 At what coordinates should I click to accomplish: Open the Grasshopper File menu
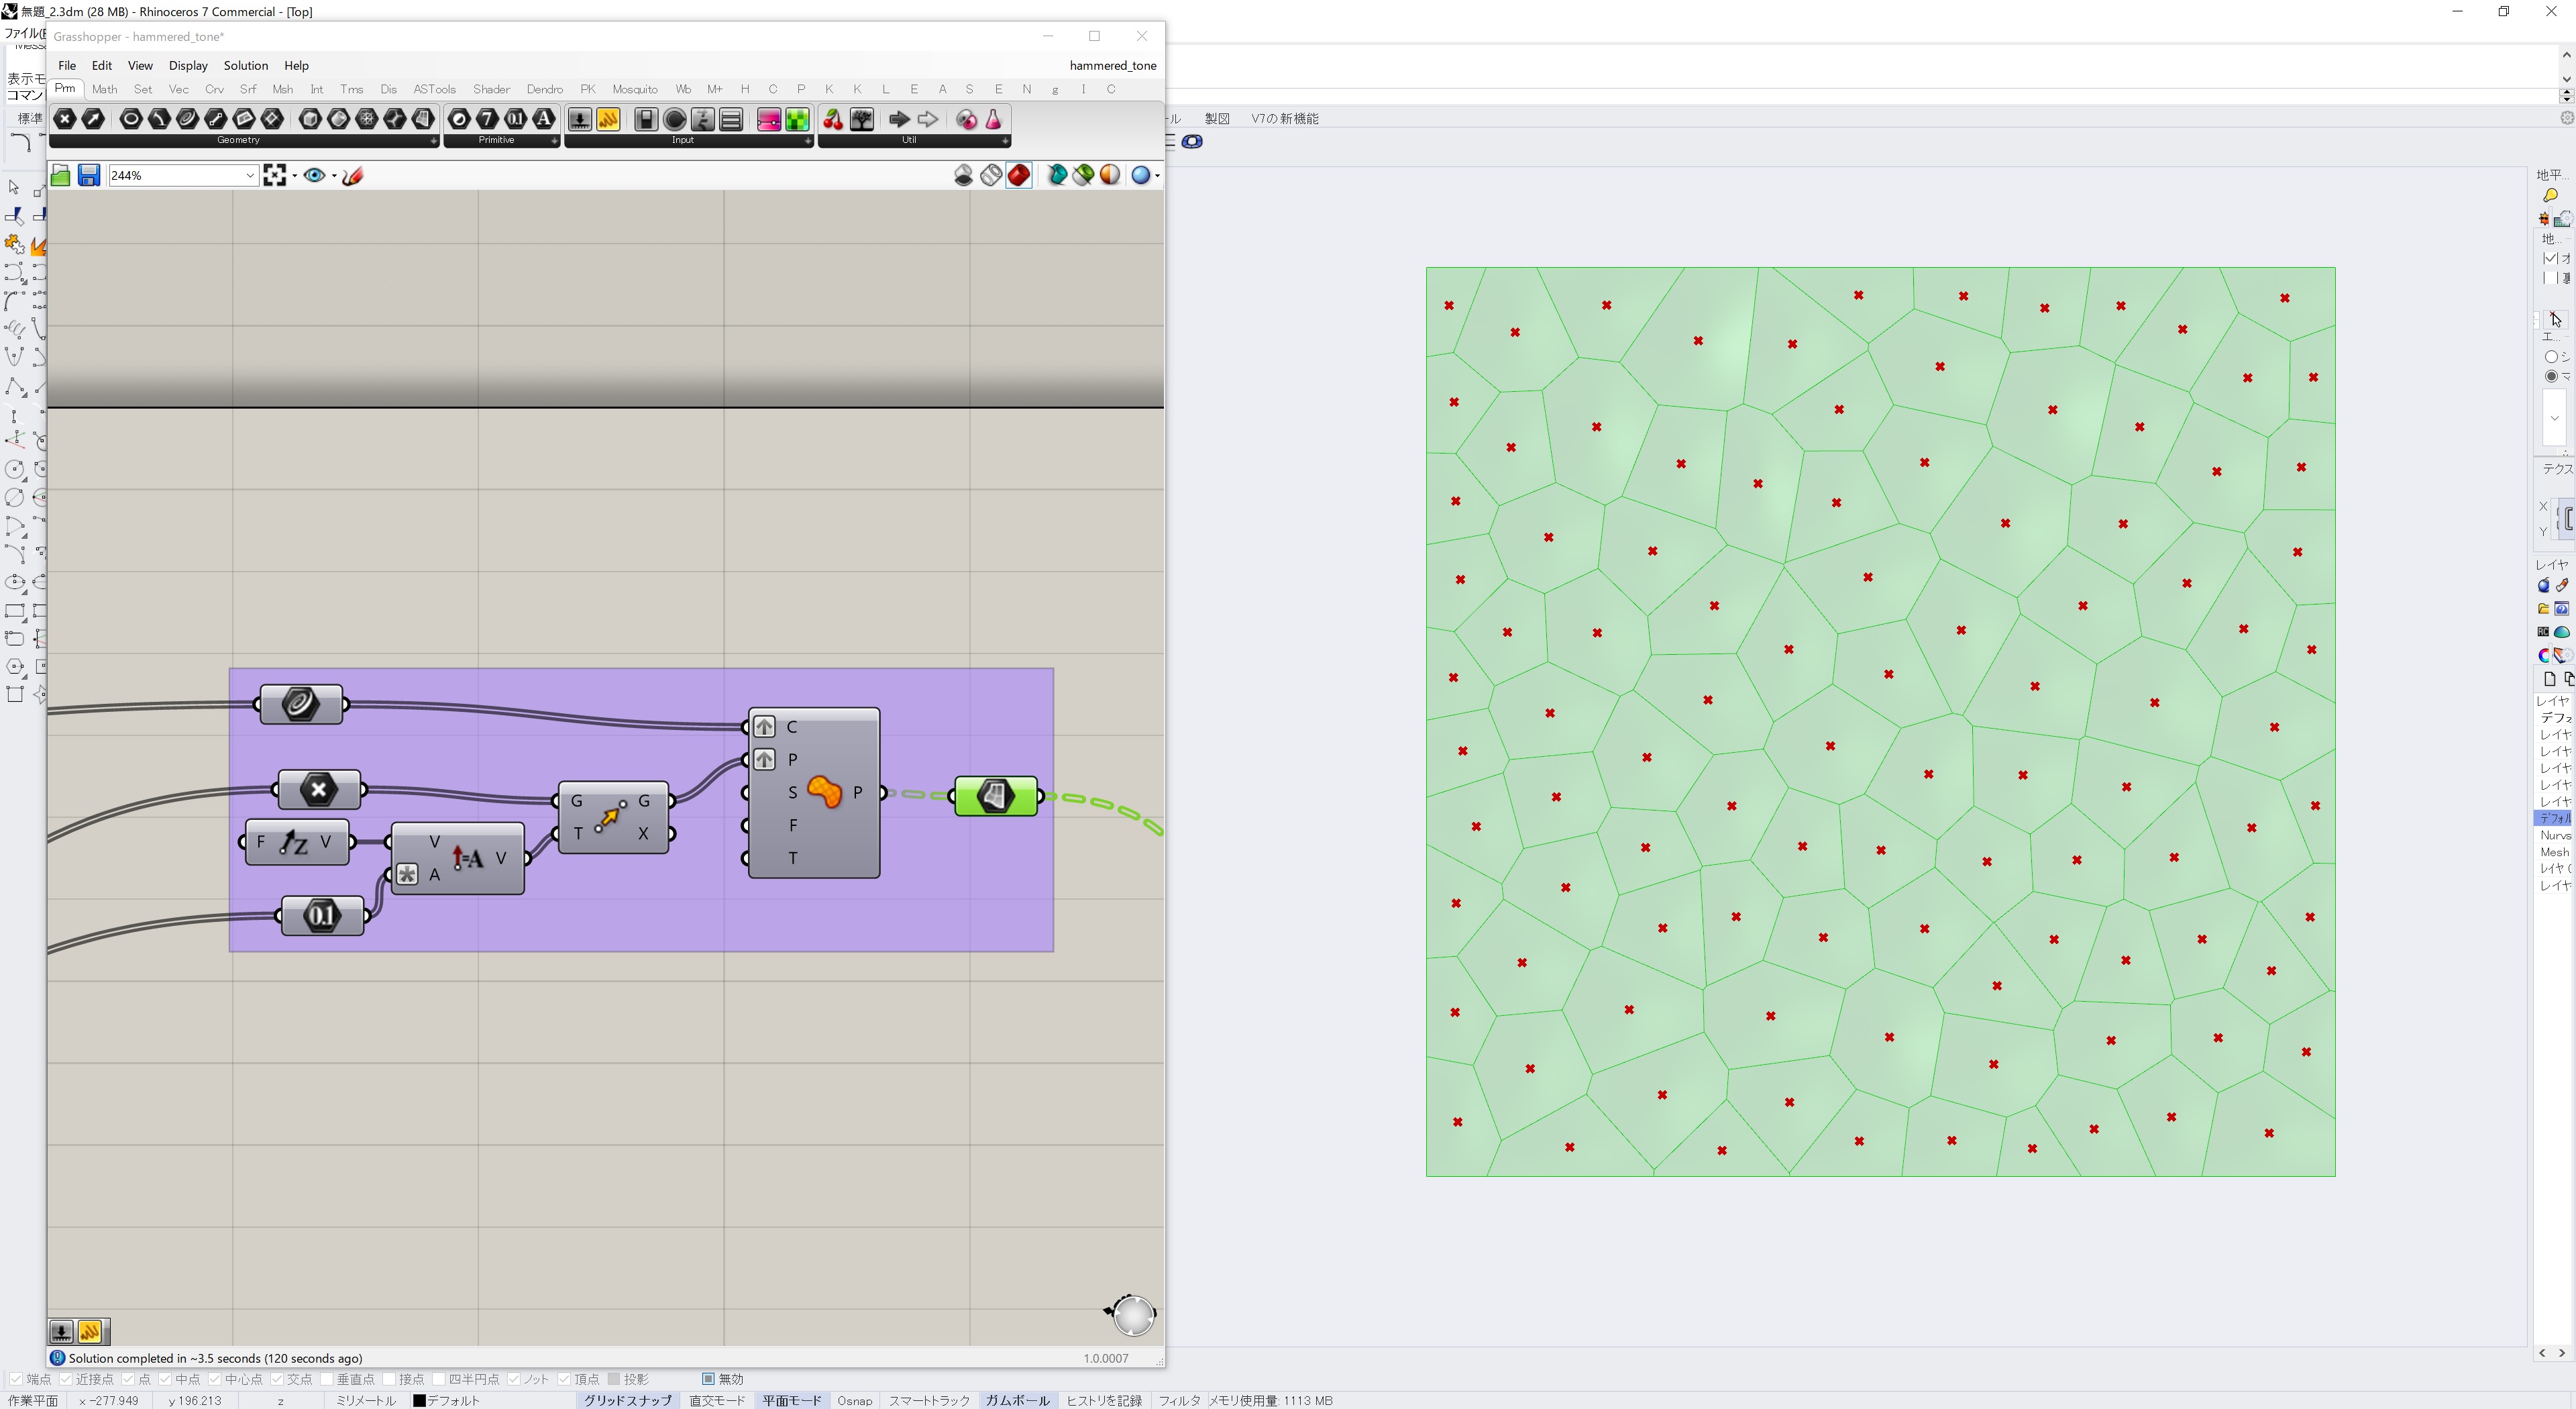point(67,65)
